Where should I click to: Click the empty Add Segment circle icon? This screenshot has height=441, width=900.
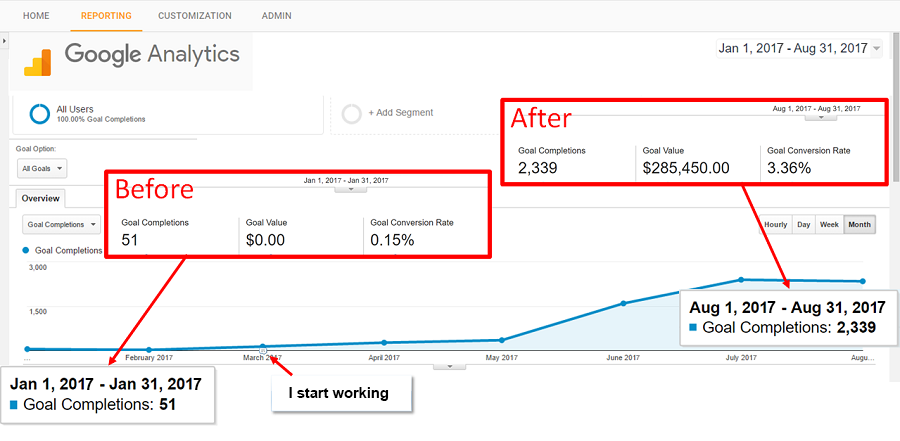tap(352, 113)
